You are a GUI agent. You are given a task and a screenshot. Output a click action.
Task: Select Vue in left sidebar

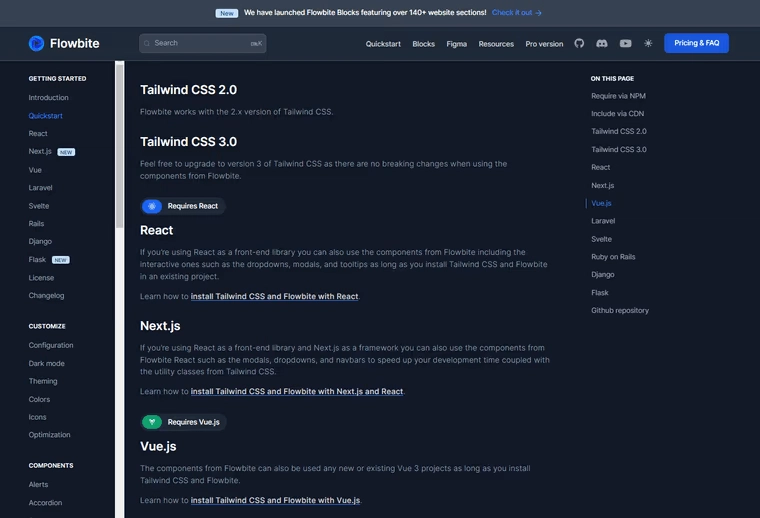35,170
